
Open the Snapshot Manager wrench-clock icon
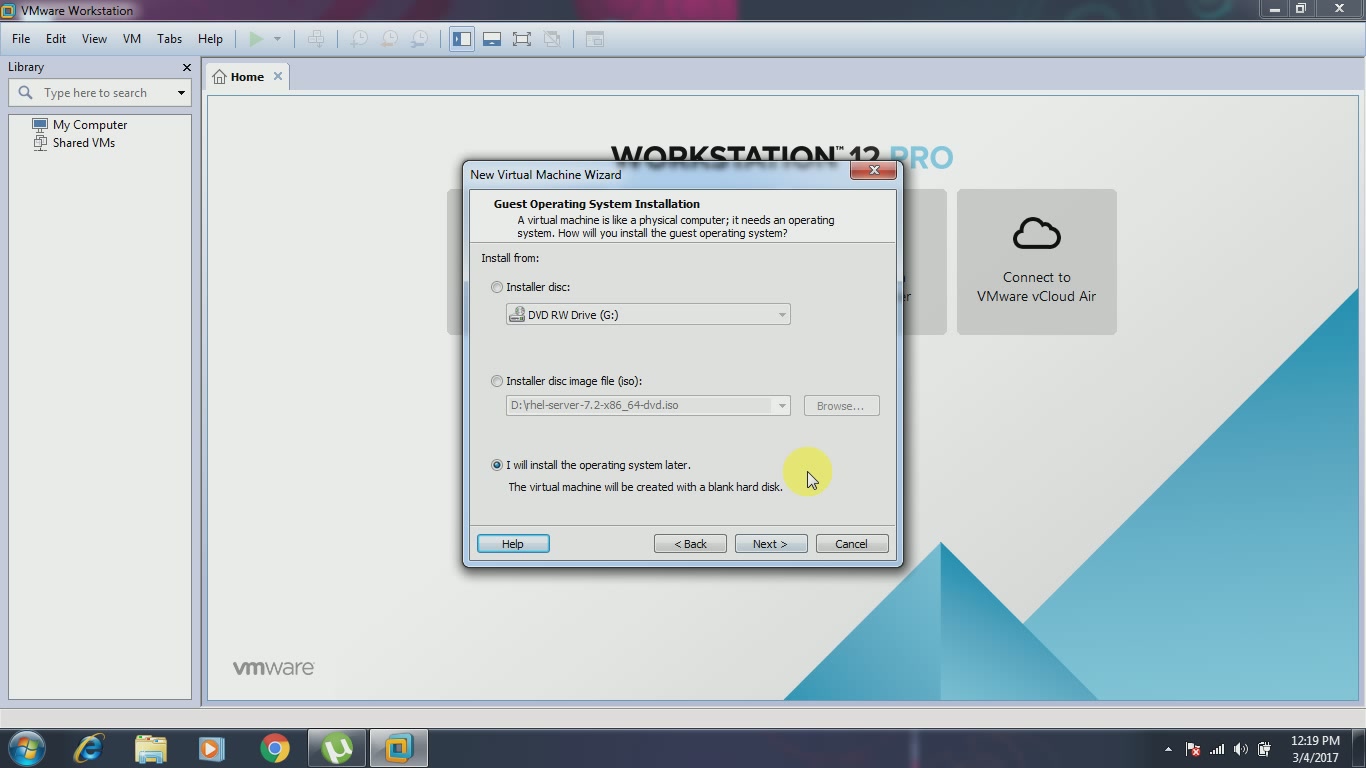coord(420,39)
